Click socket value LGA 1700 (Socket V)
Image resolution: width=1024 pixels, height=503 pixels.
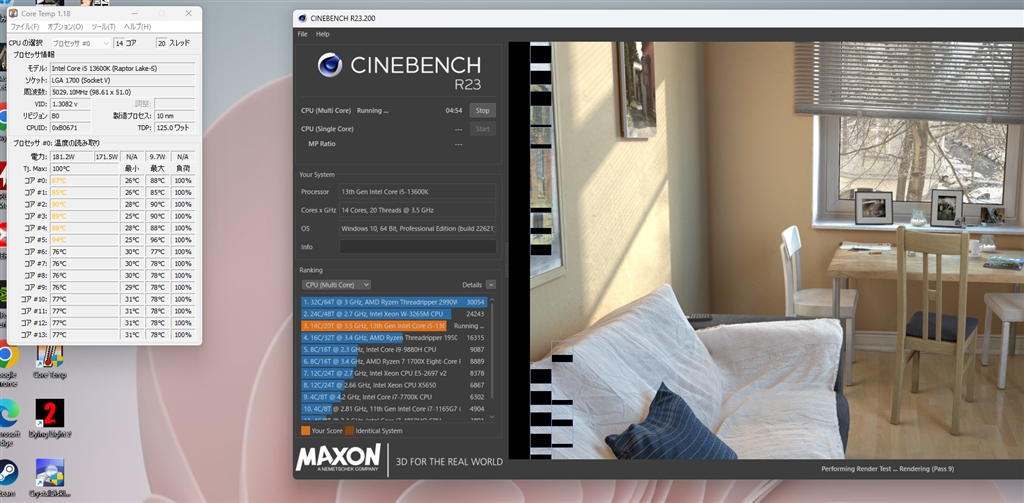coord(122,80)
